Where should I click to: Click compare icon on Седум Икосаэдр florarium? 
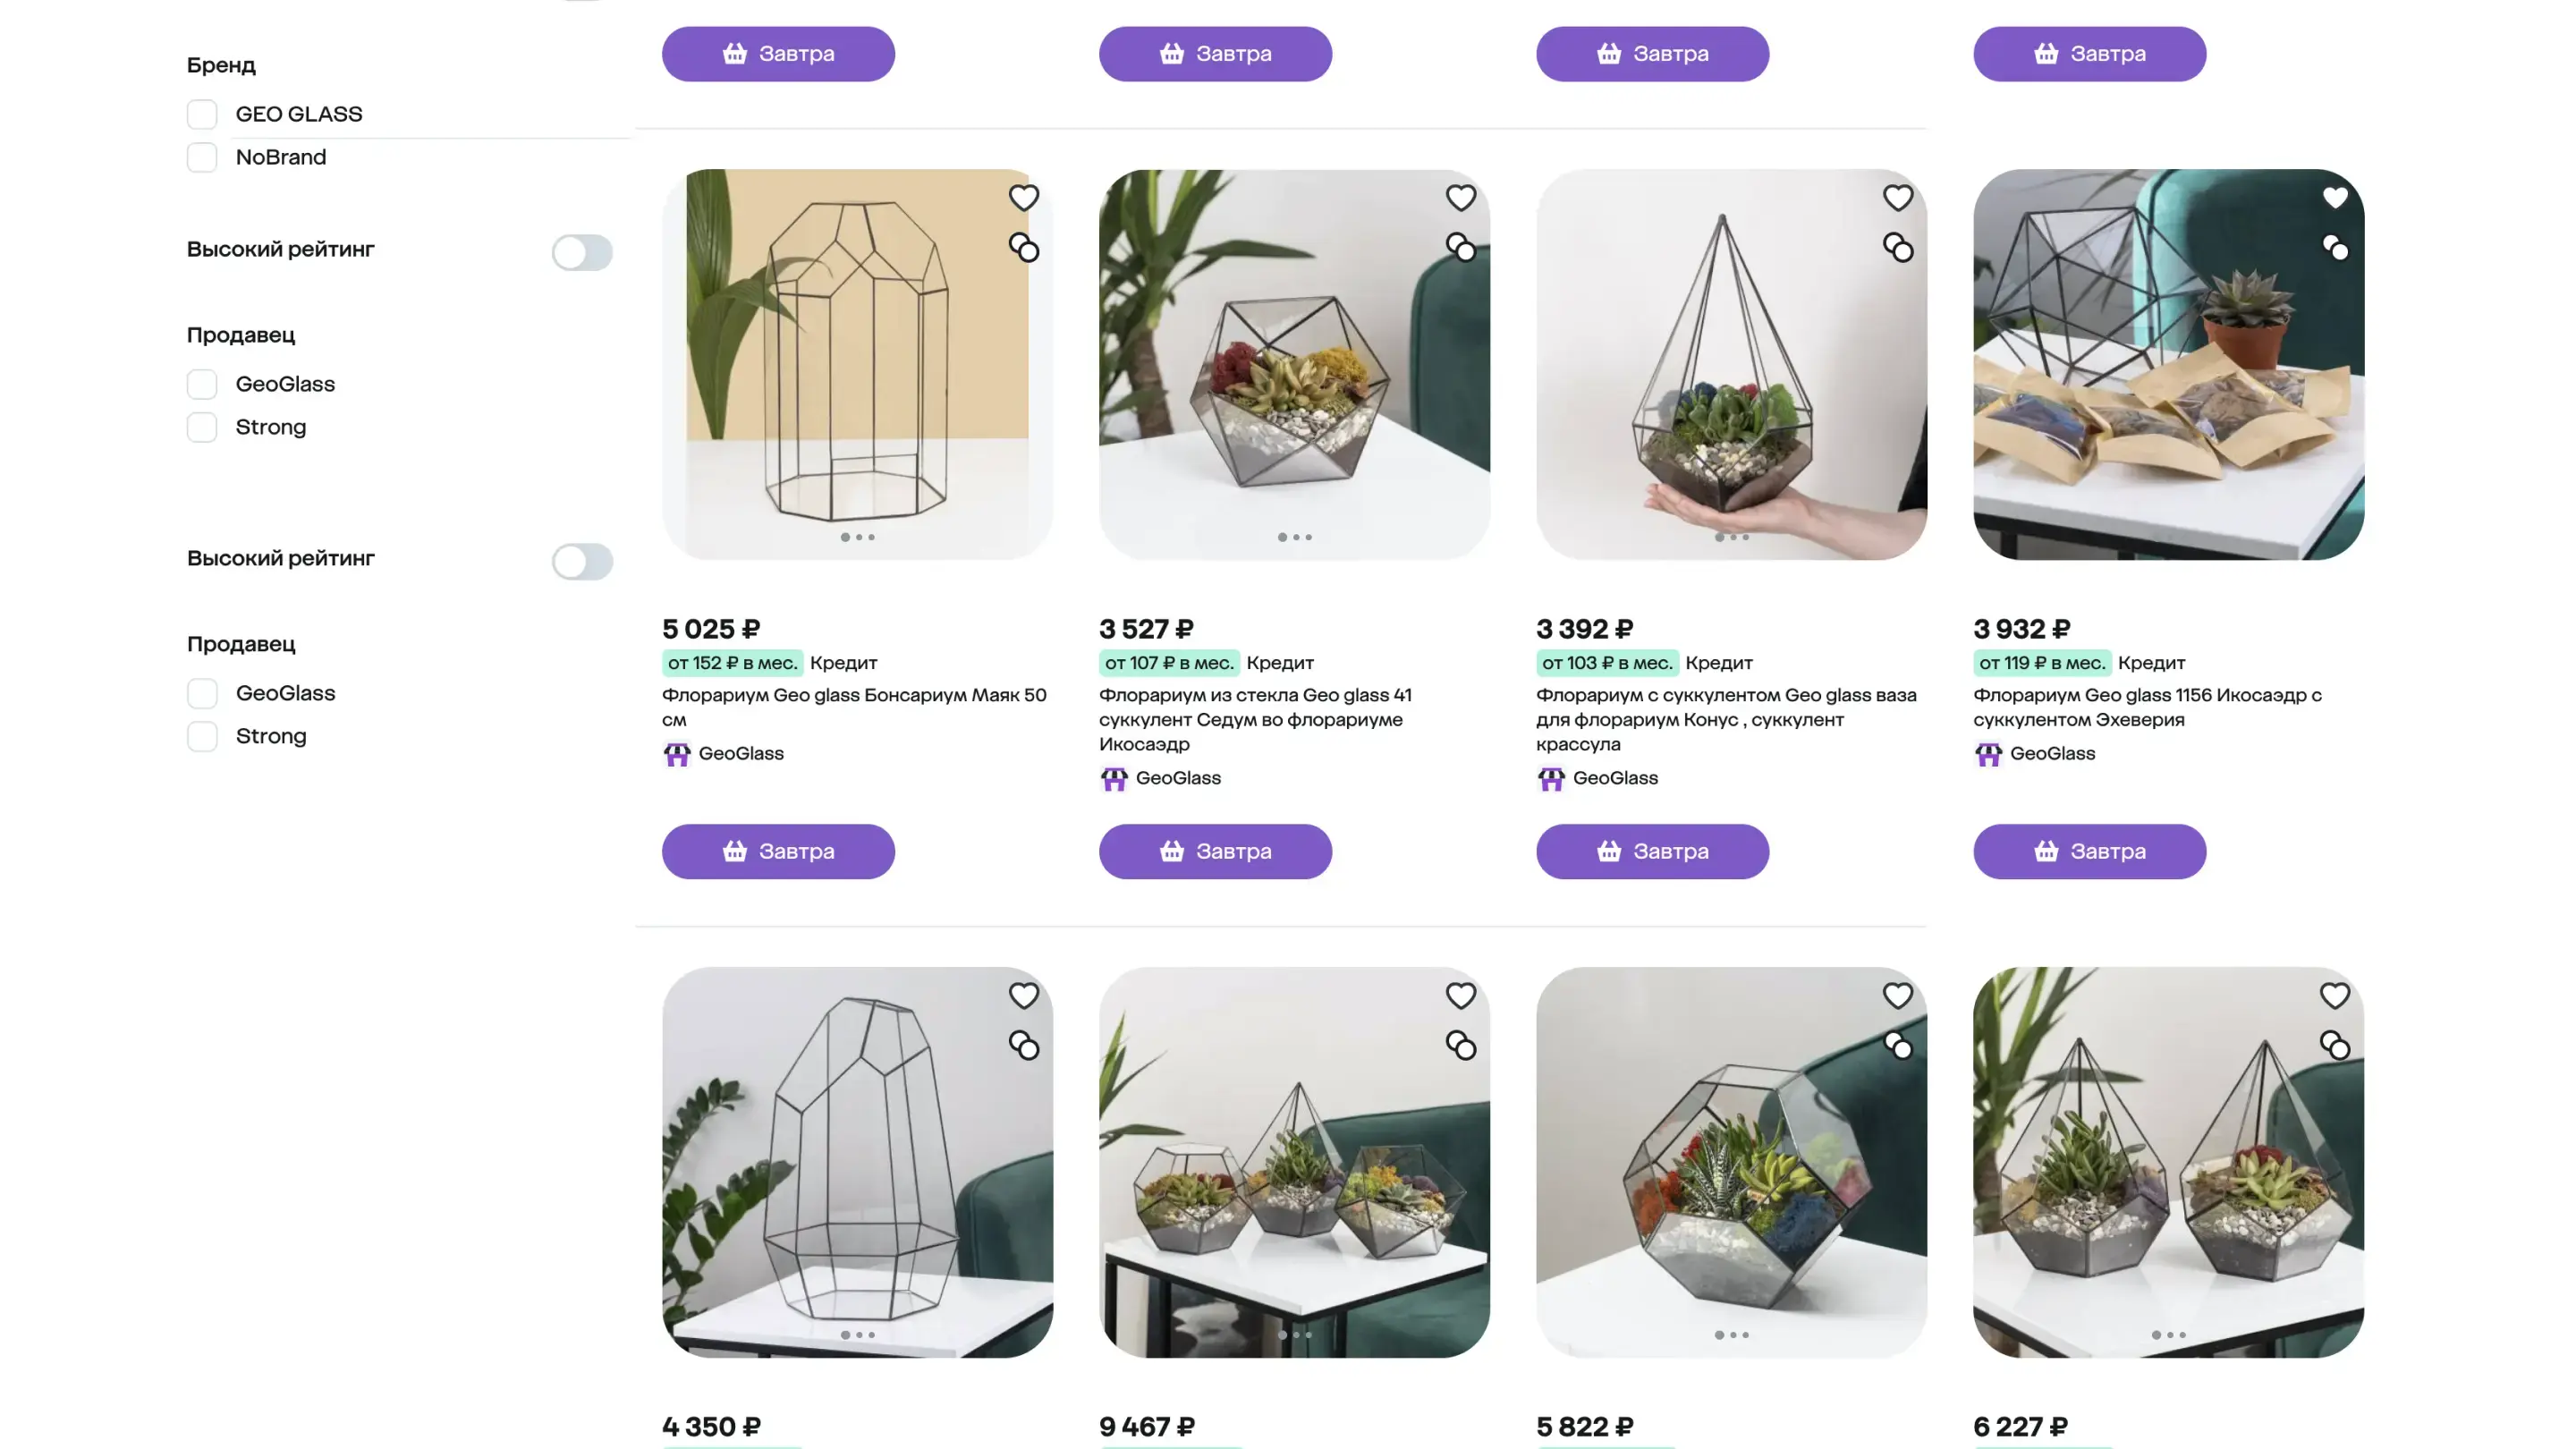click(x=1460, y=247)
